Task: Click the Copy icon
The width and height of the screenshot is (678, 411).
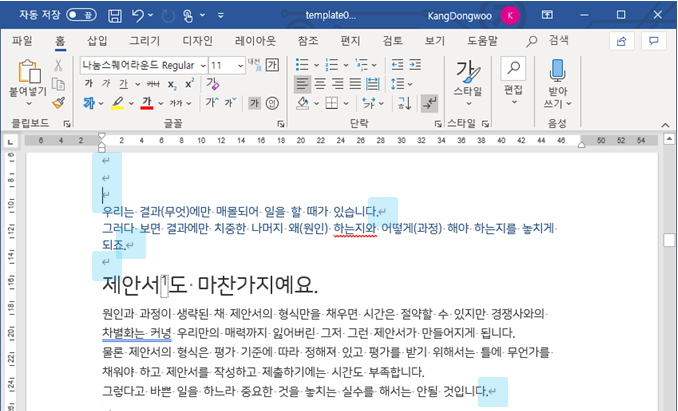Action: tap(58, 84)
